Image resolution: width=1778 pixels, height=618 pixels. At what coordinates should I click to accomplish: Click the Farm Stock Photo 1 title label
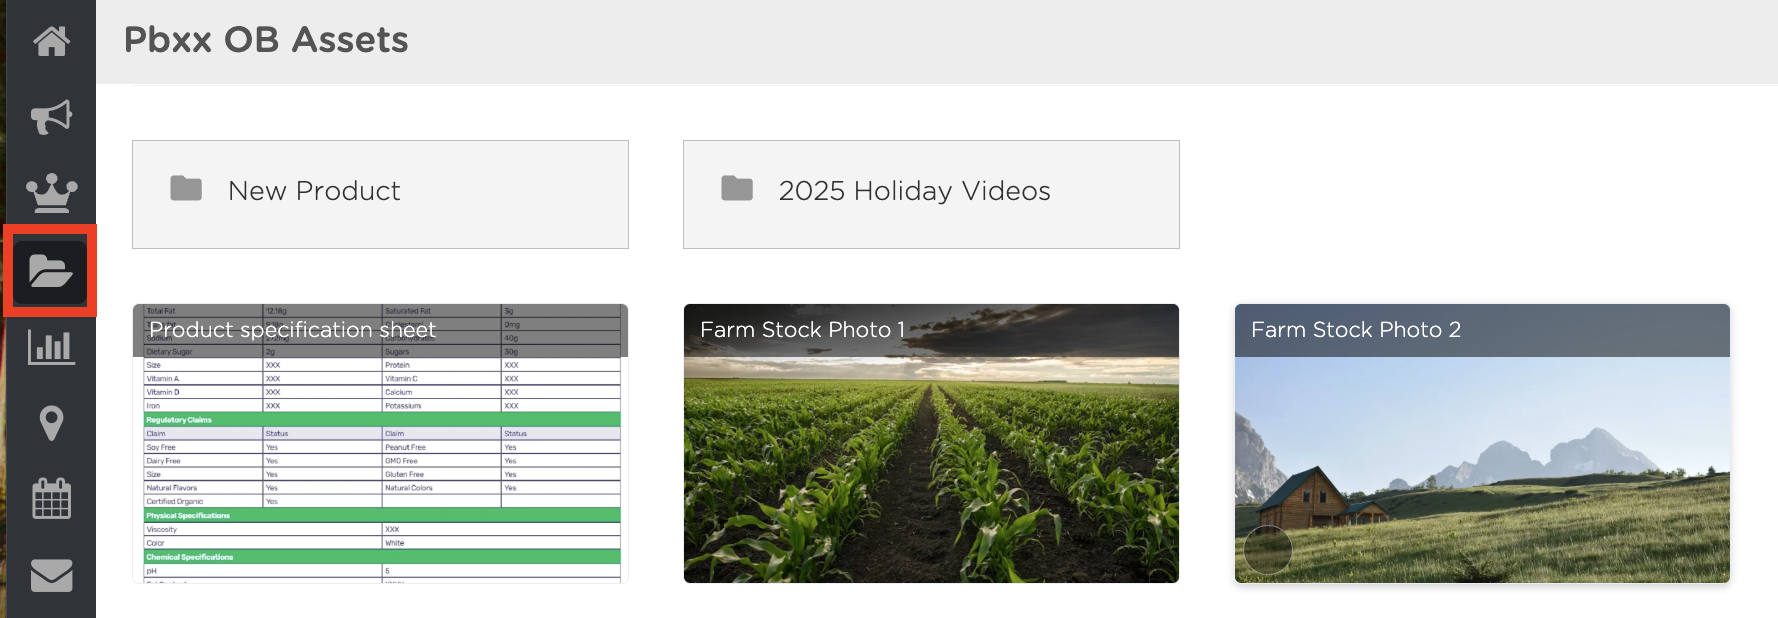tap(803, 330)
